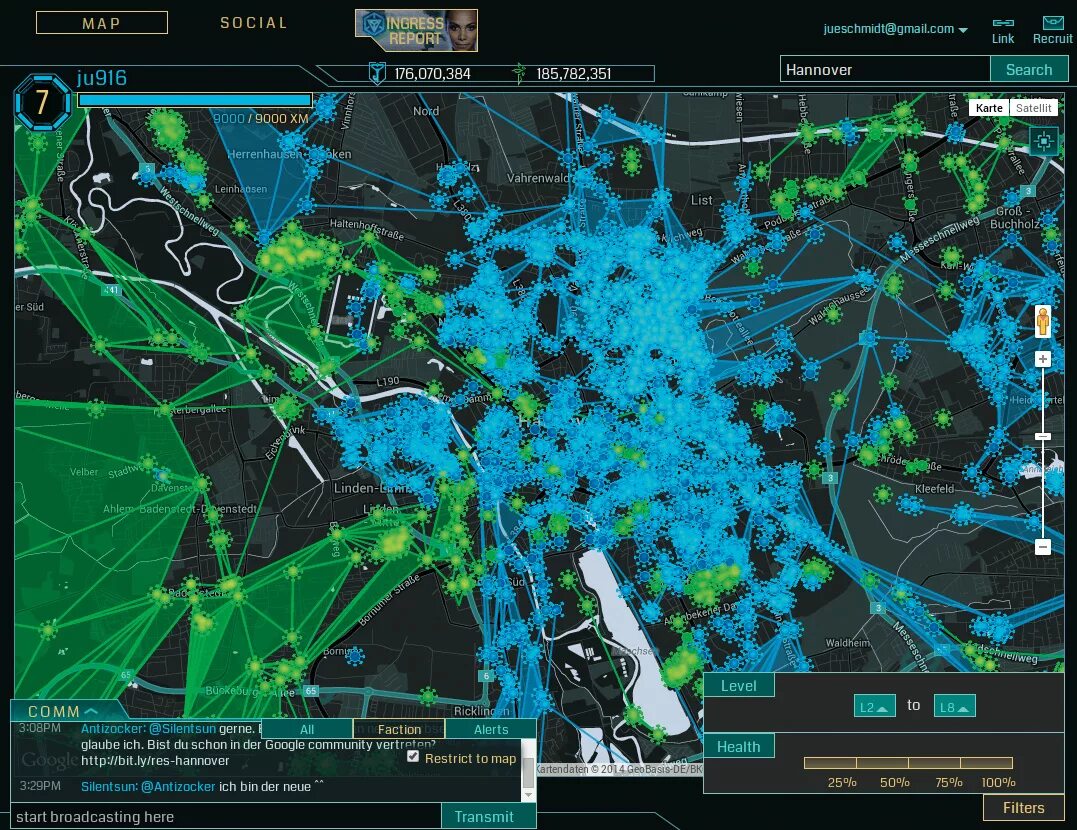Viewport: 1077px width, 830px height.
Task: Click the Transmit button
Action: pyautogui.click(x=484, y=816)
